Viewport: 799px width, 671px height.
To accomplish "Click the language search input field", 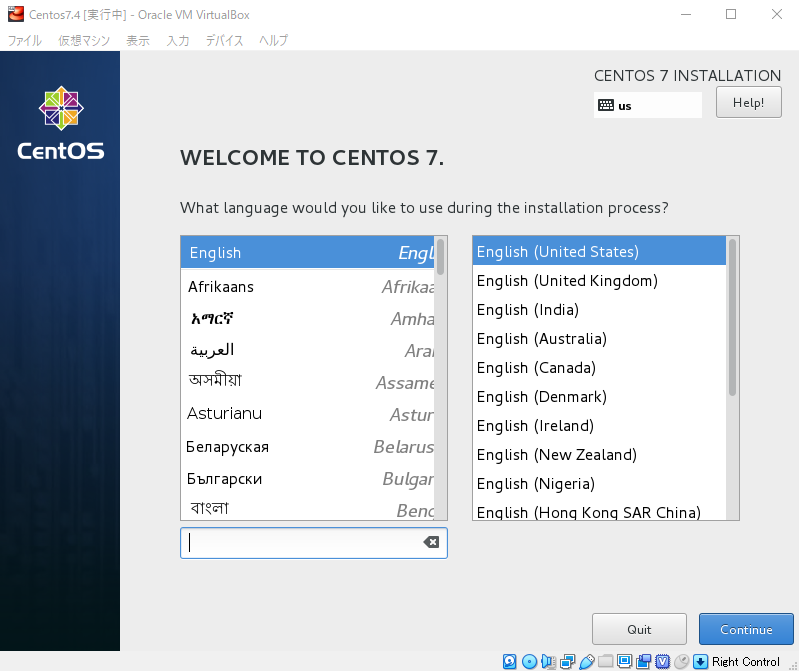I will [x=300, y=543].
